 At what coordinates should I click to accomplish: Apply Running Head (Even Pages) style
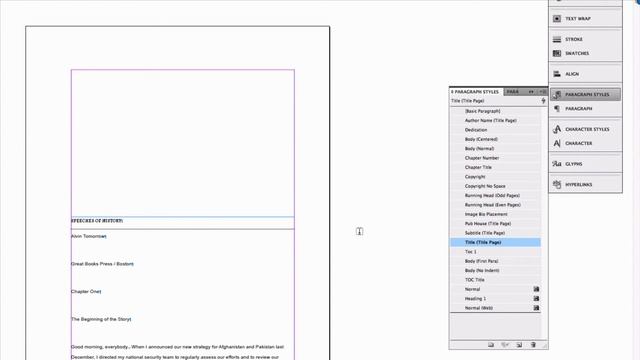(x=496, y=205)
